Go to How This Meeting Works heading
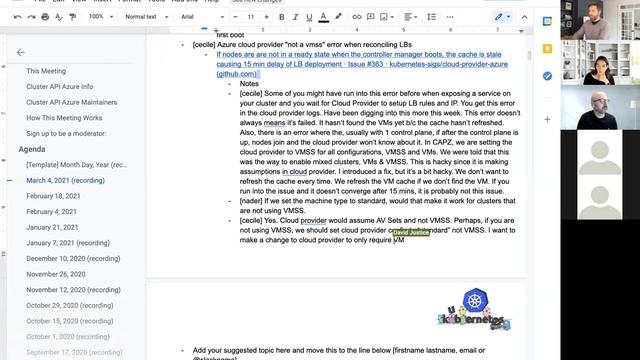The height and width of the screenshot is (360, 640). click(64, 118)
